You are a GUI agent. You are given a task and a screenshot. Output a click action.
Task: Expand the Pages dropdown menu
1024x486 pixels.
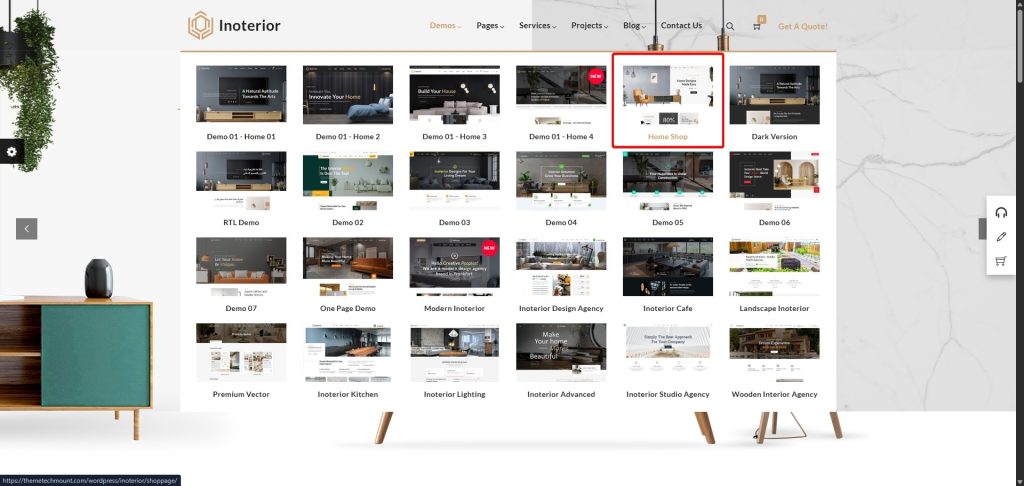point(490,26)
